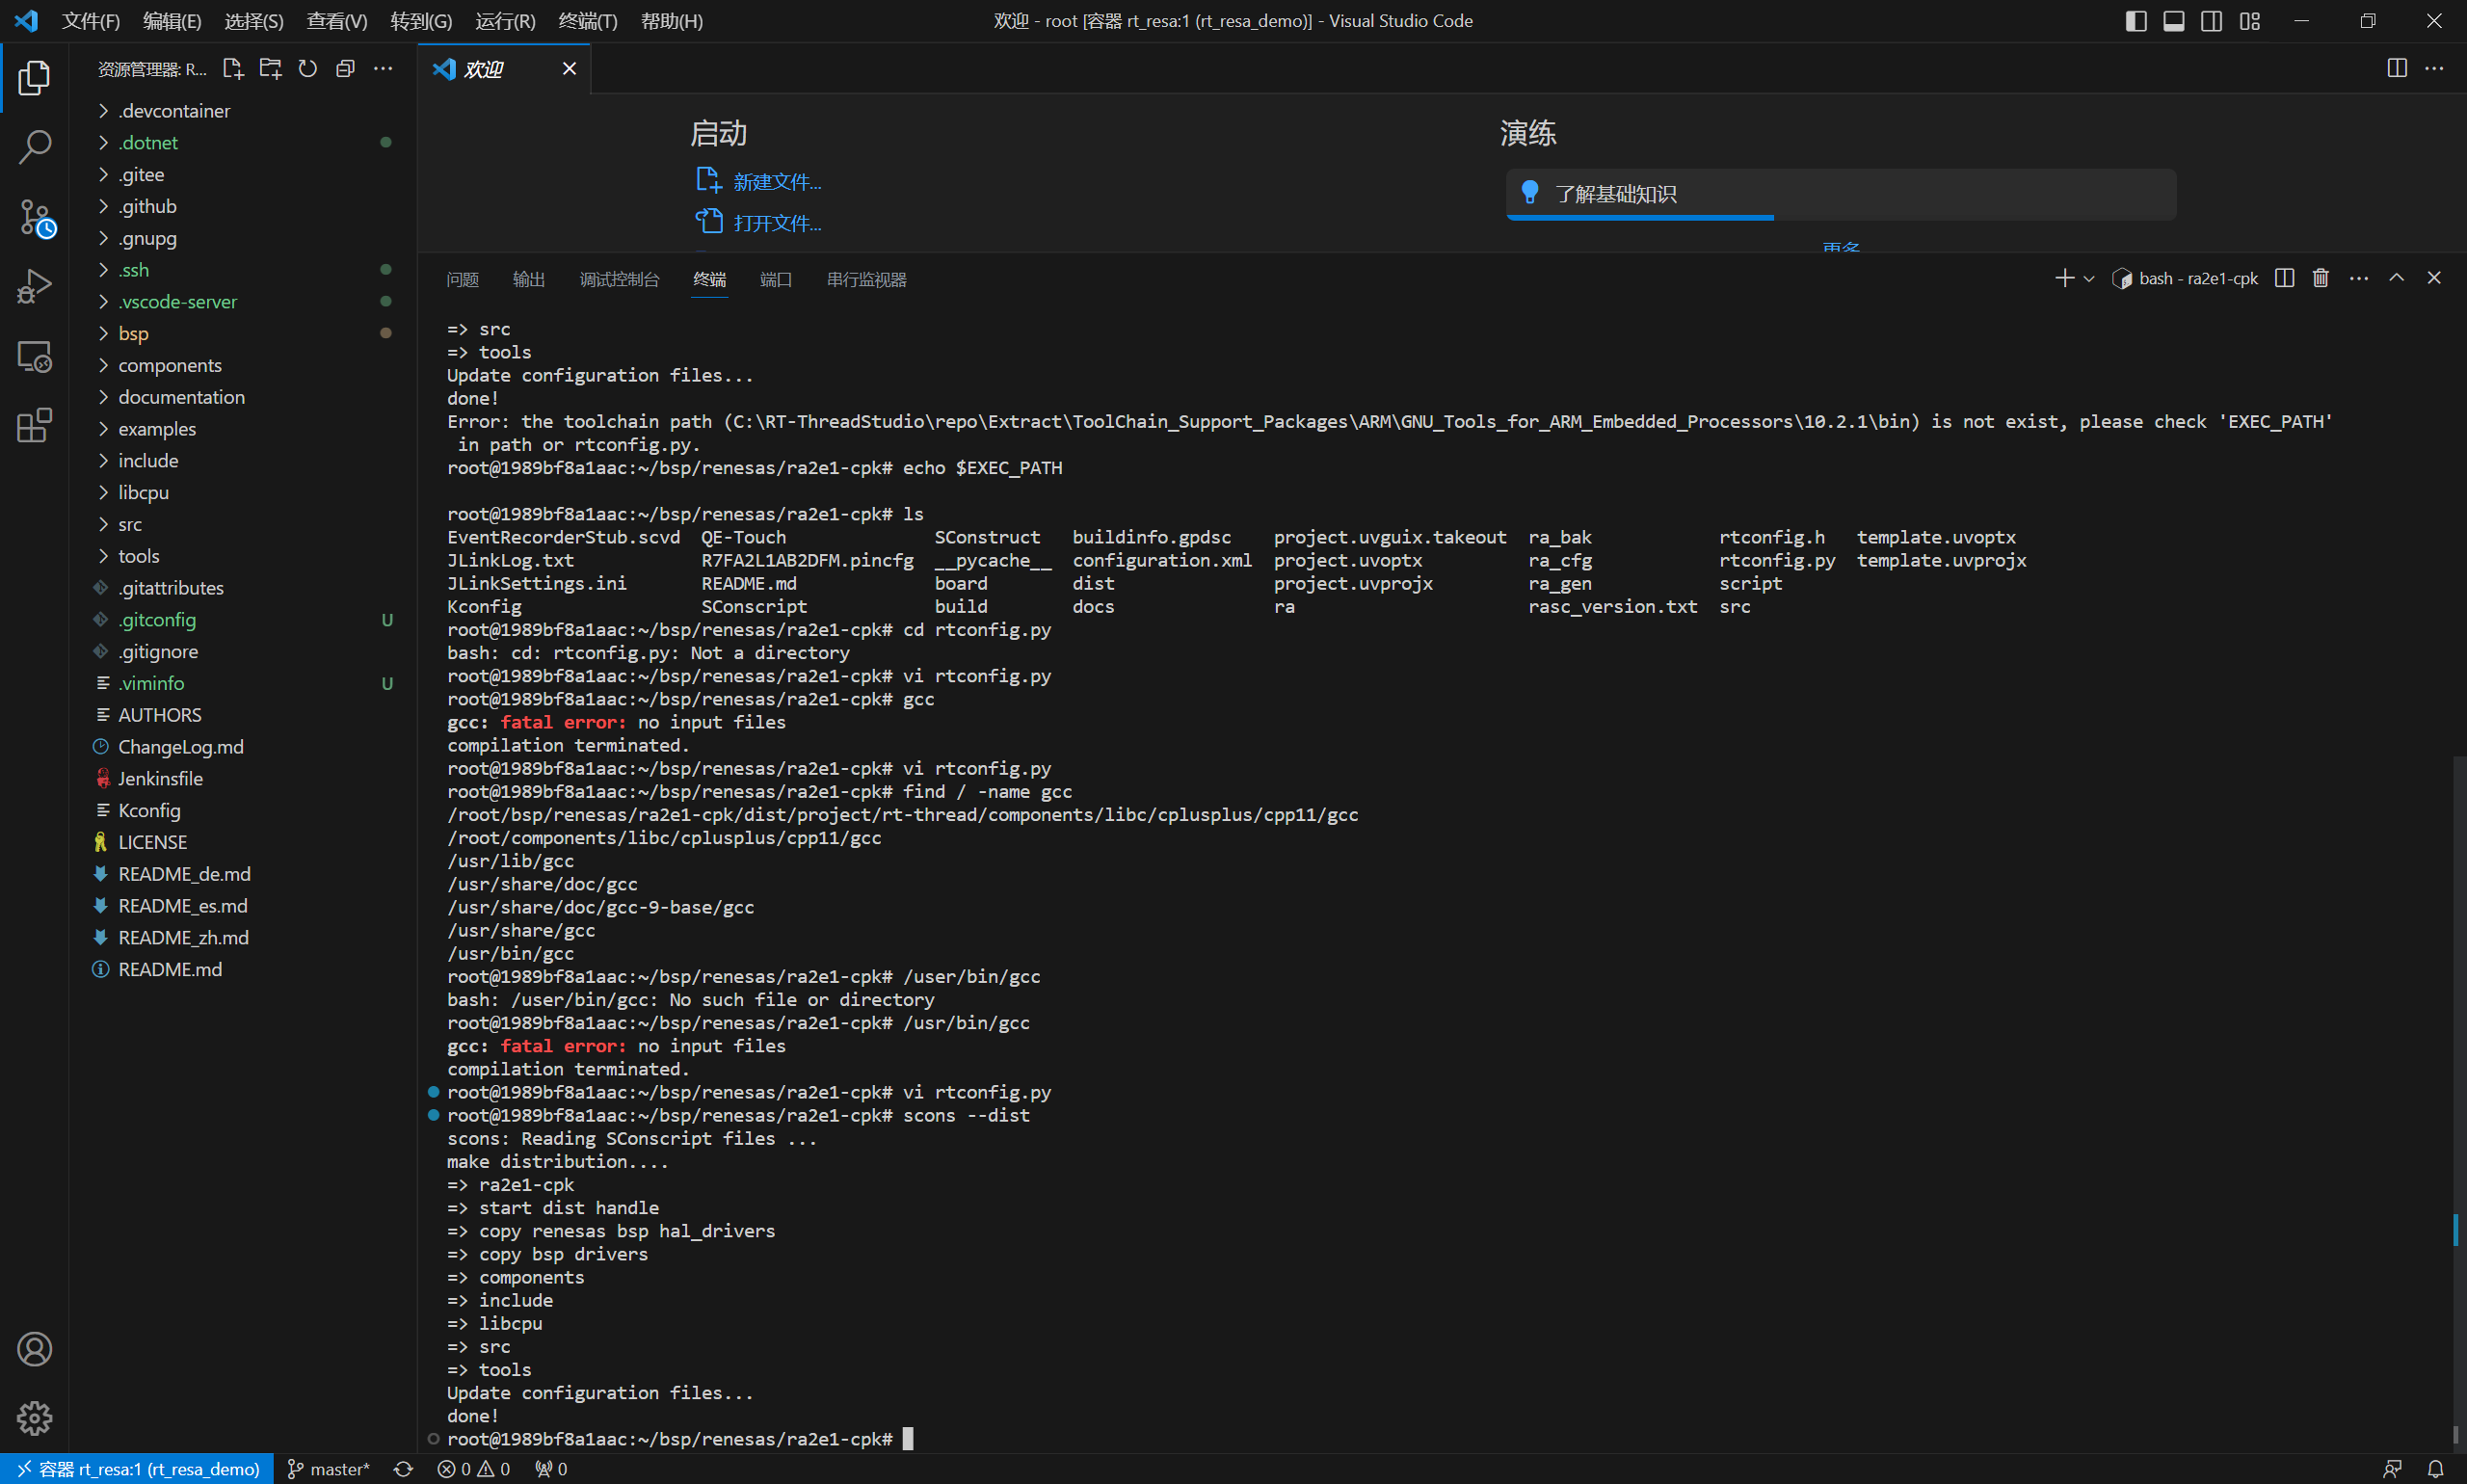This screenshot has width=2467, height=1484.
Task: Open 终端(T) menu
Action: tap(588, 20)
